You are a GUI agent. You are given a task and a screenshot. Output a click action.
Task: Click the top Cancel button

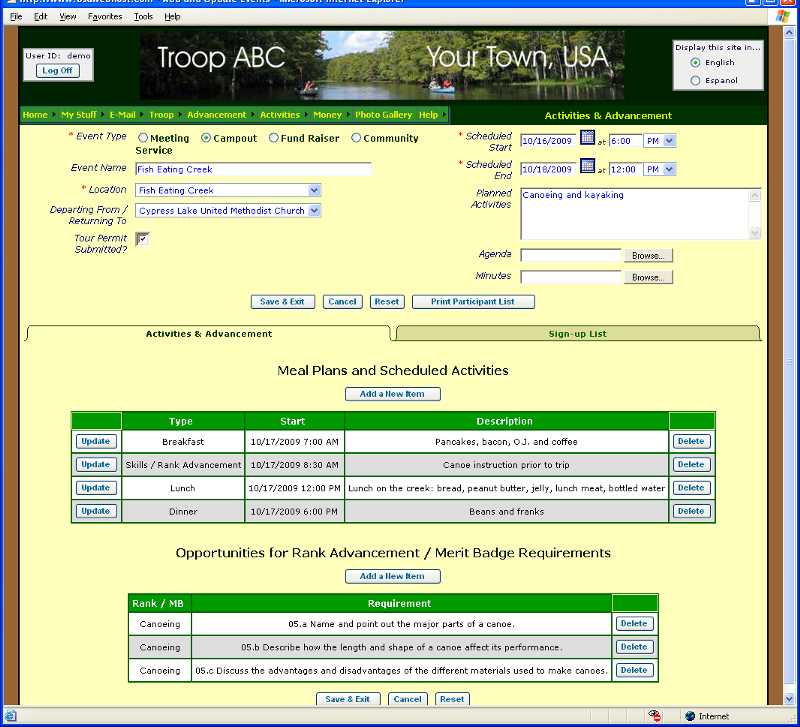click(x=342, y=302)
